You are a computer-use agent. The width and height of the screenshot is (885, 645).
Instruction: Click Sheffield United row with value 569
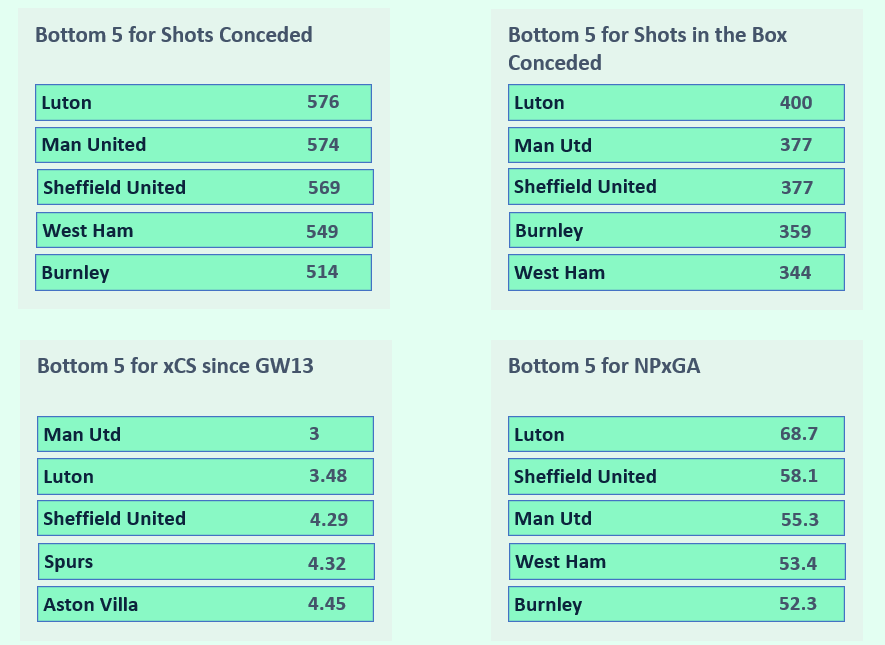[x=205, y=187]
